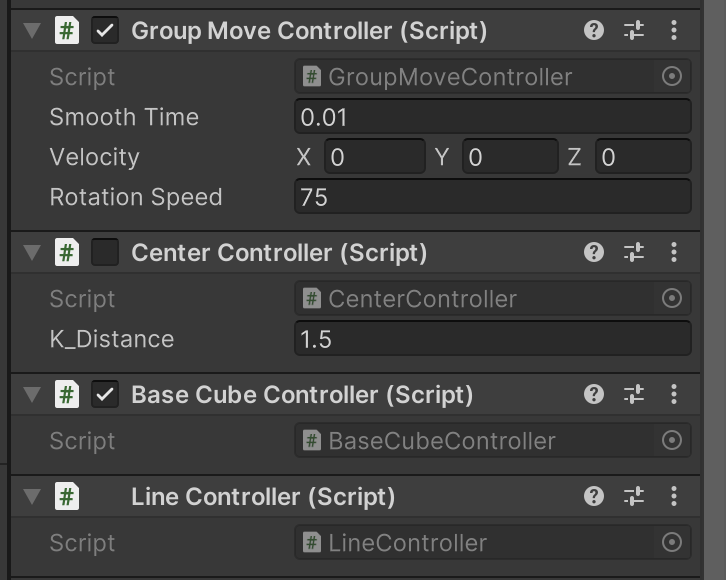
Task: Disable the Base Cube Controller component
Action: click(x=105, y=394)
